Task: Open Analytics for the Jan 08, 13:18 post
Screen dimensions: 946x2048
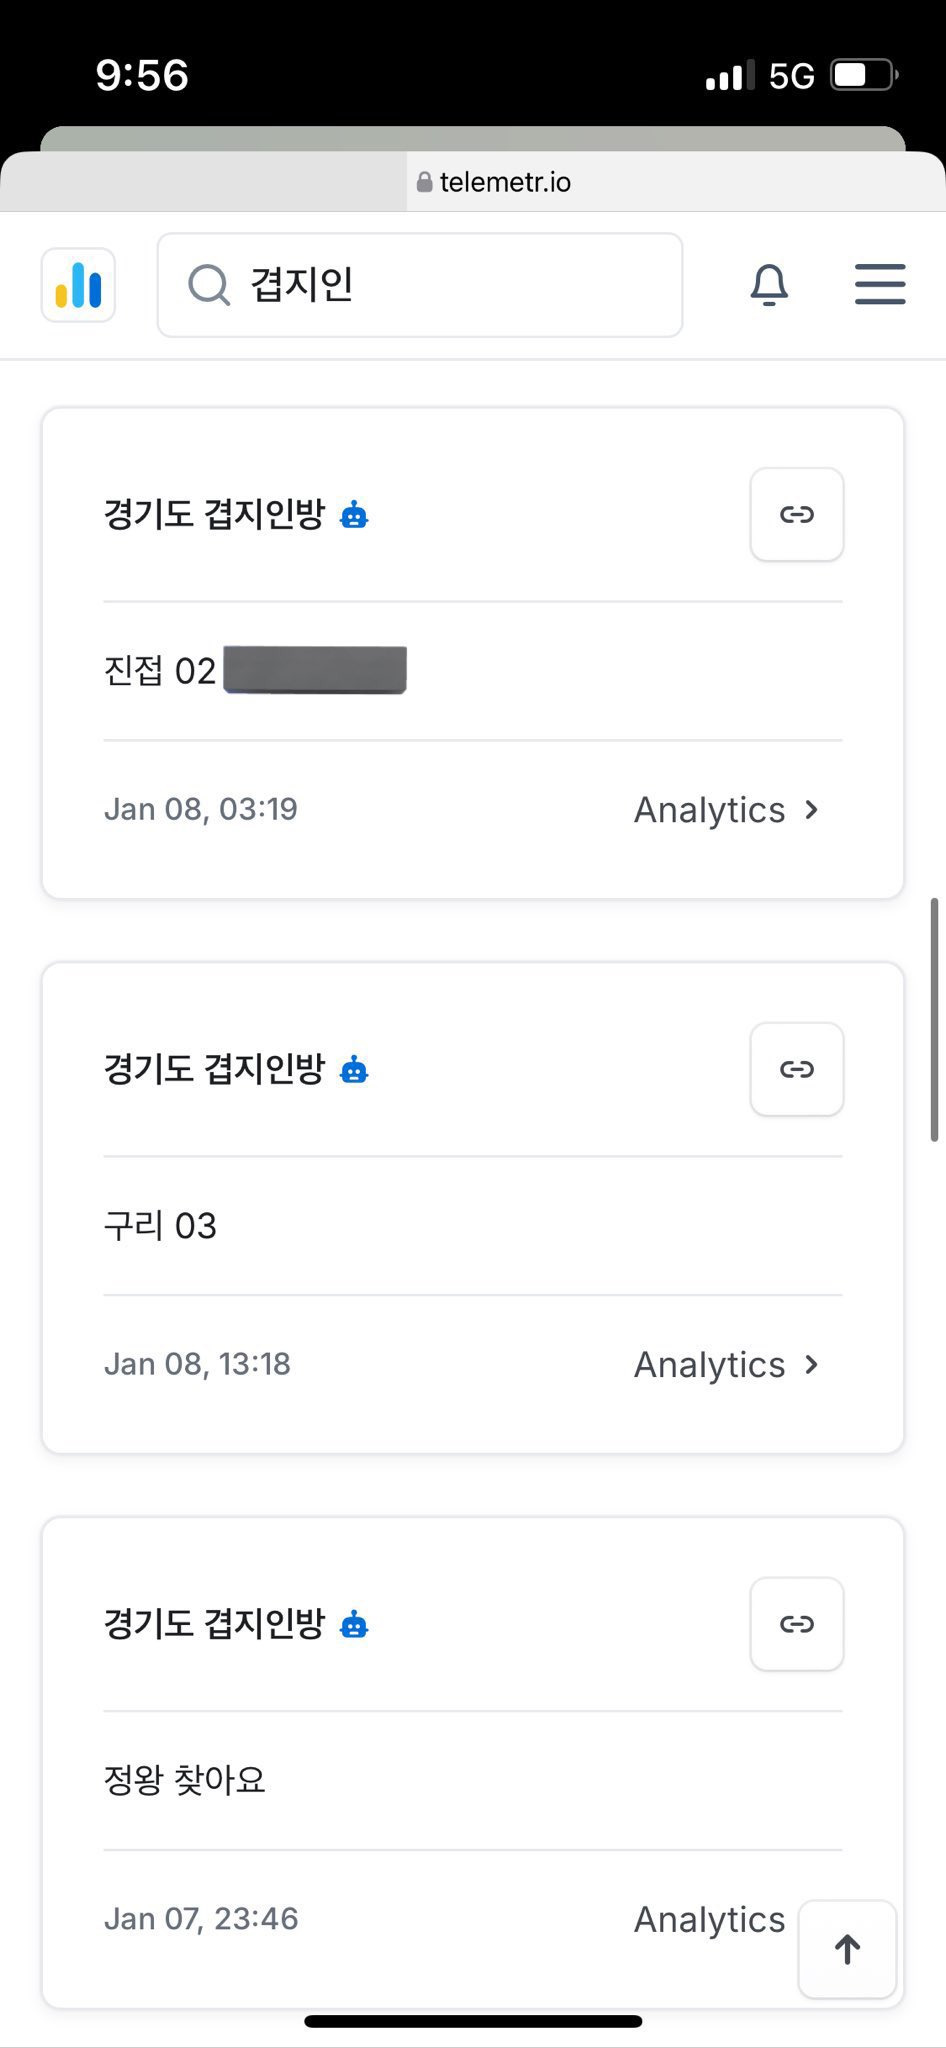Action: 726,1364
